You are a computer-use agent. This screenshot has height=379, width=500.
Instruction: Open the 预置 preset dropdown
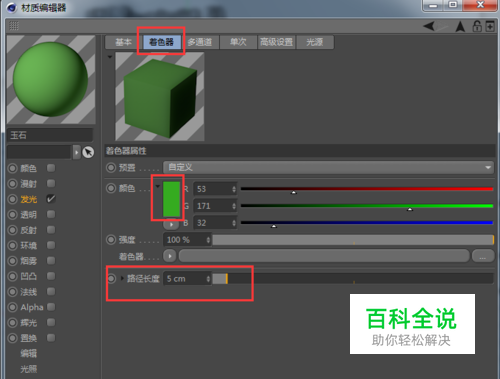pyautogui.click(x=328, y=167)
